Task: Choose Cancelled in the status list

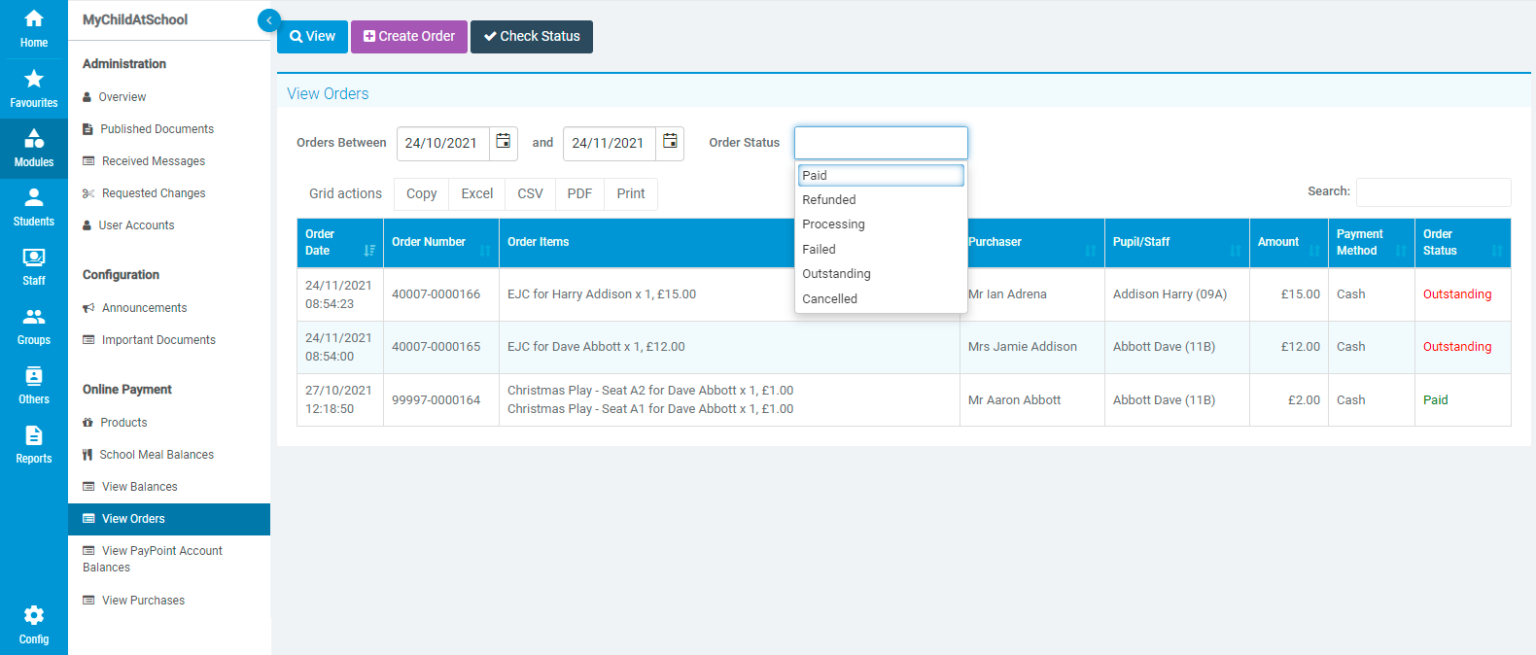Action: pyautogui.click(x=880, y=298)
